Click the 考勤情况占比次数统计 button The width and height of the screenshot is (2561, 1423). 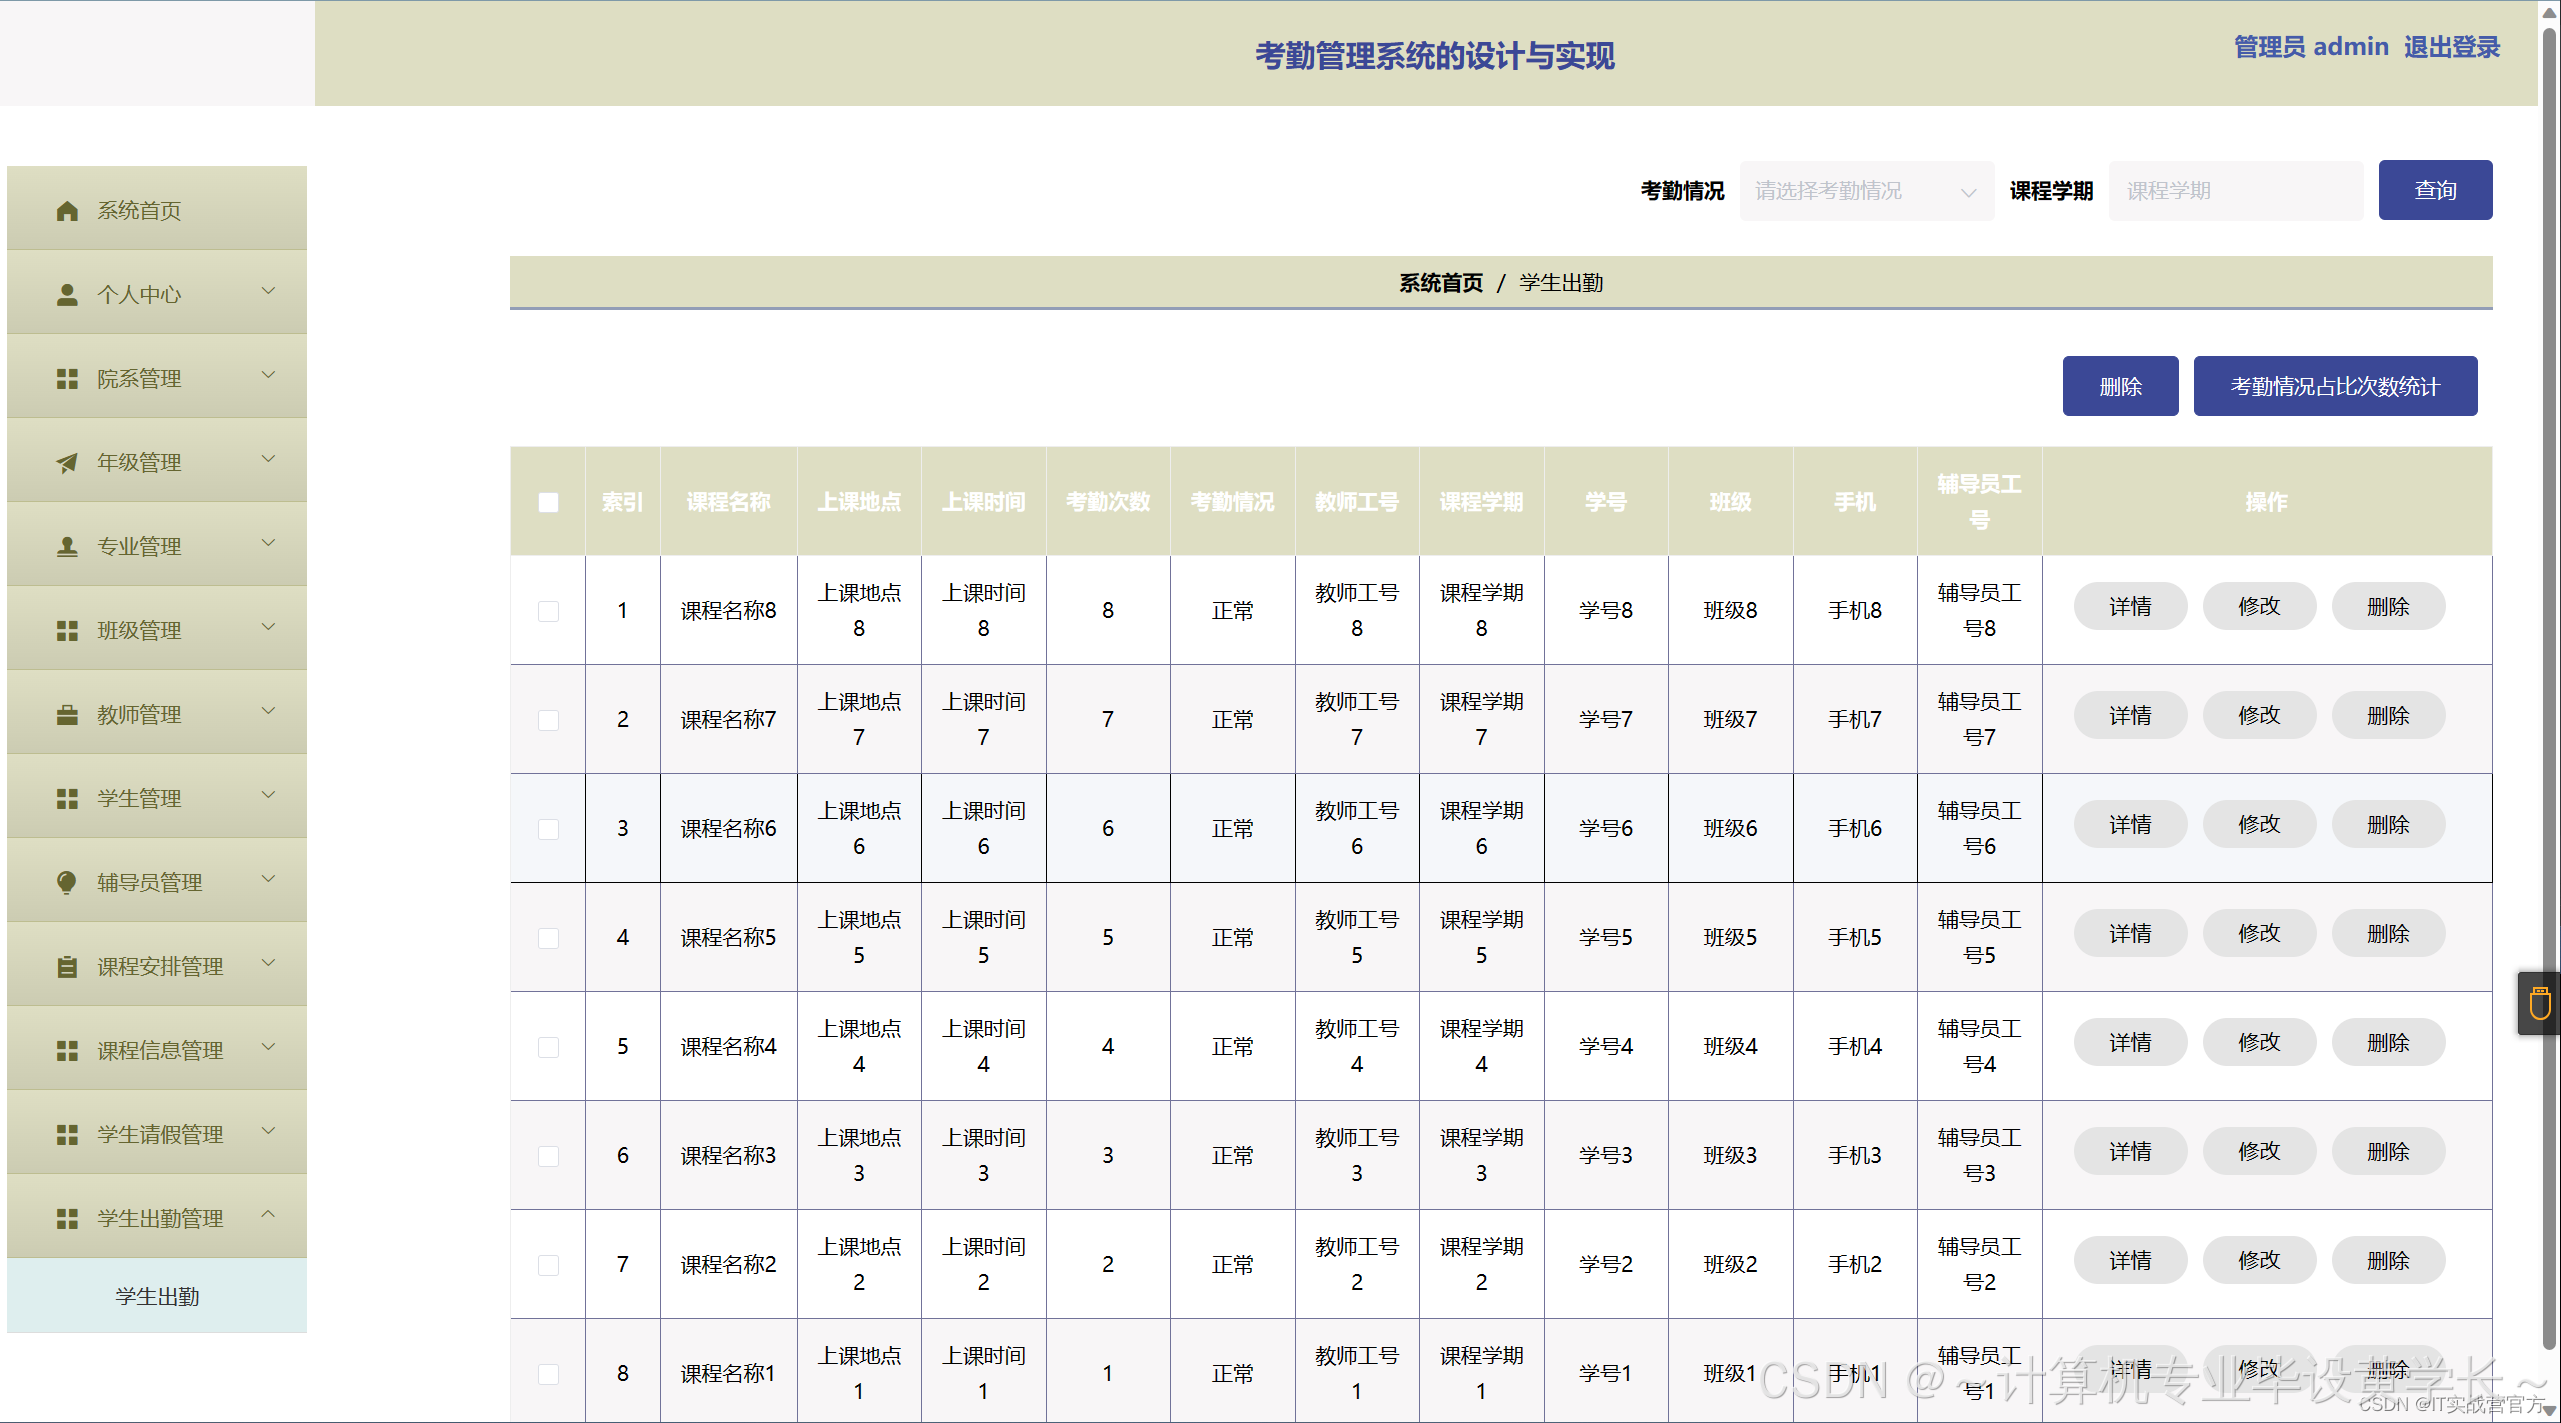pos(2334,387)
